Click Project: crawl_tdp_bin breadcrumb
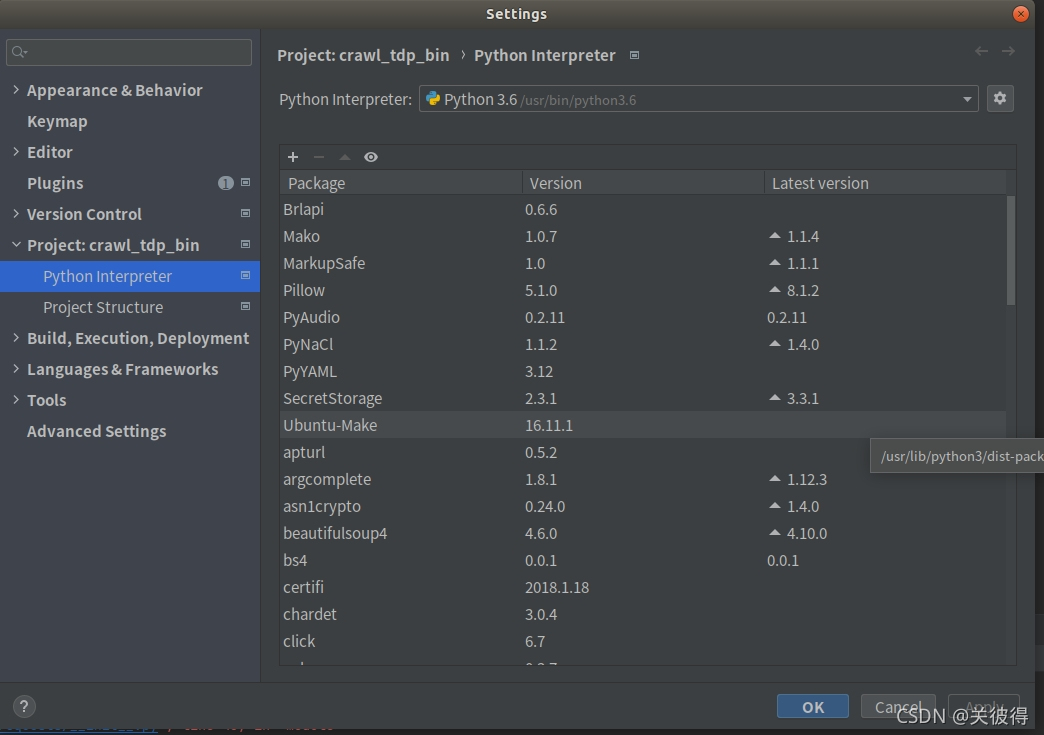 [x=363, y=55]
